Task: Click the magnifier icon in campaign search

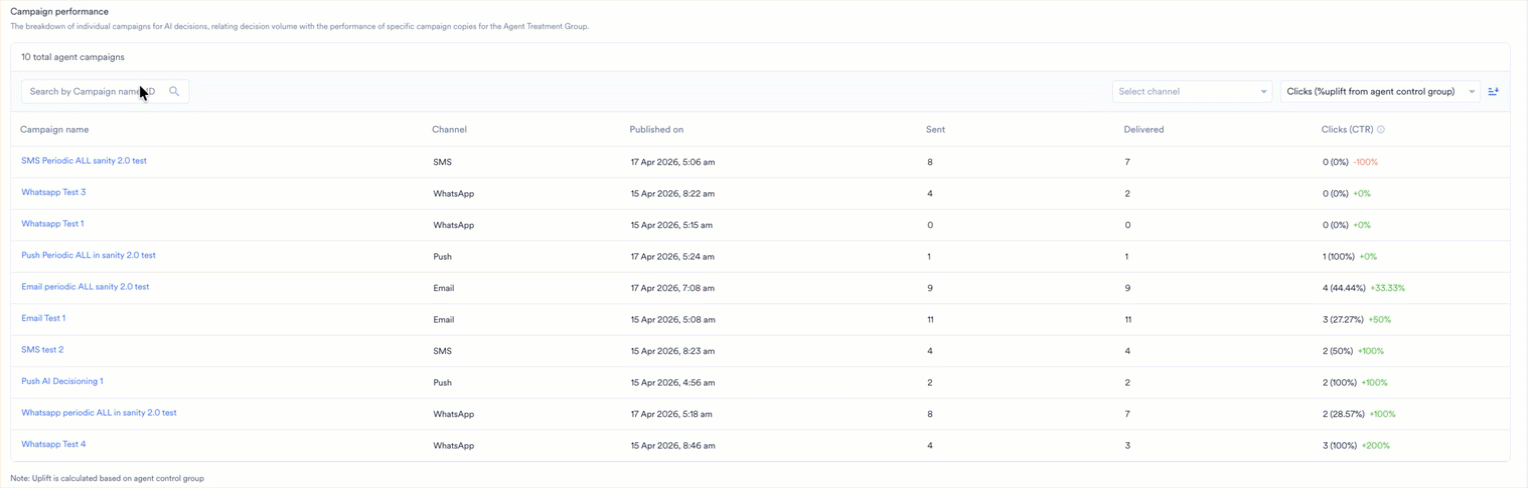Action: pyautogui.click(x=174, y=91)
